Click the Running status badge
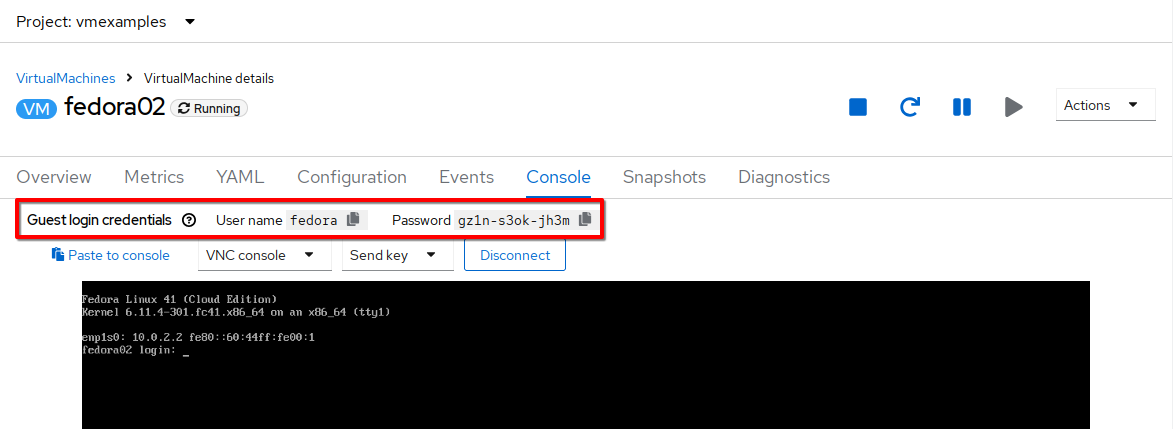 [209, 109]
